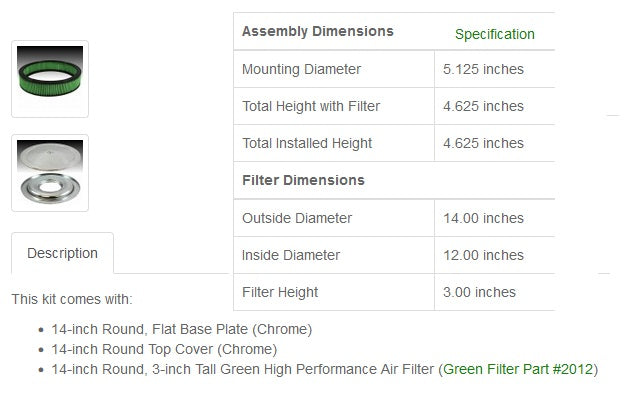Select the Outside Diameter row label
The image size is (634, 411).
(x=297, y=218)
